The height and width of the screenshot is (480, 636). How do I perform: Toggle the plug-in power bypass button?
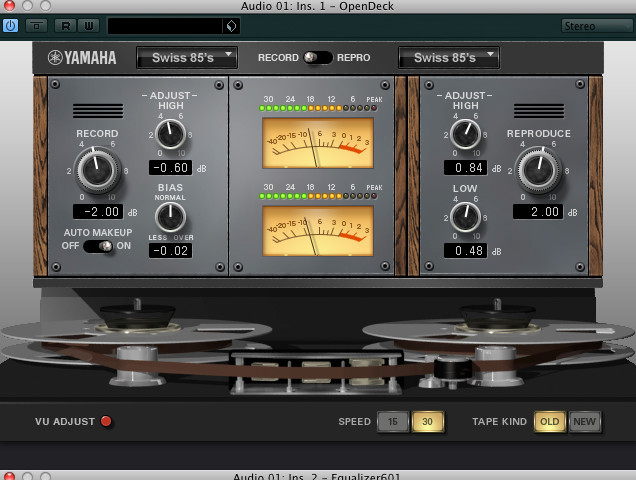click(x=10, y=26)
